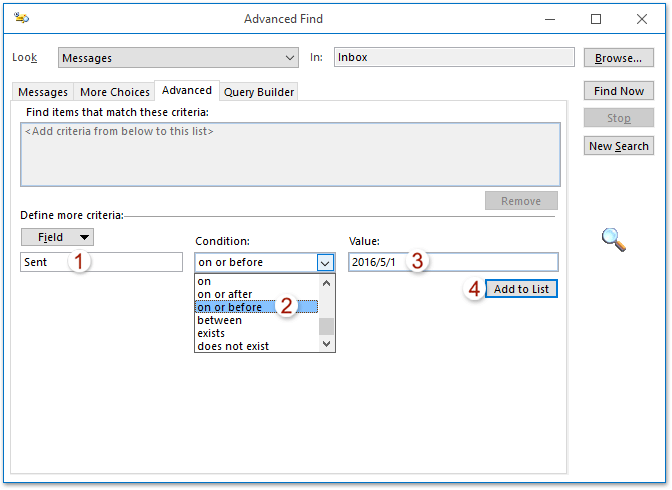Switch to the More Choices tab
Viewport: 672px width, 490px height.
(114, 92)
